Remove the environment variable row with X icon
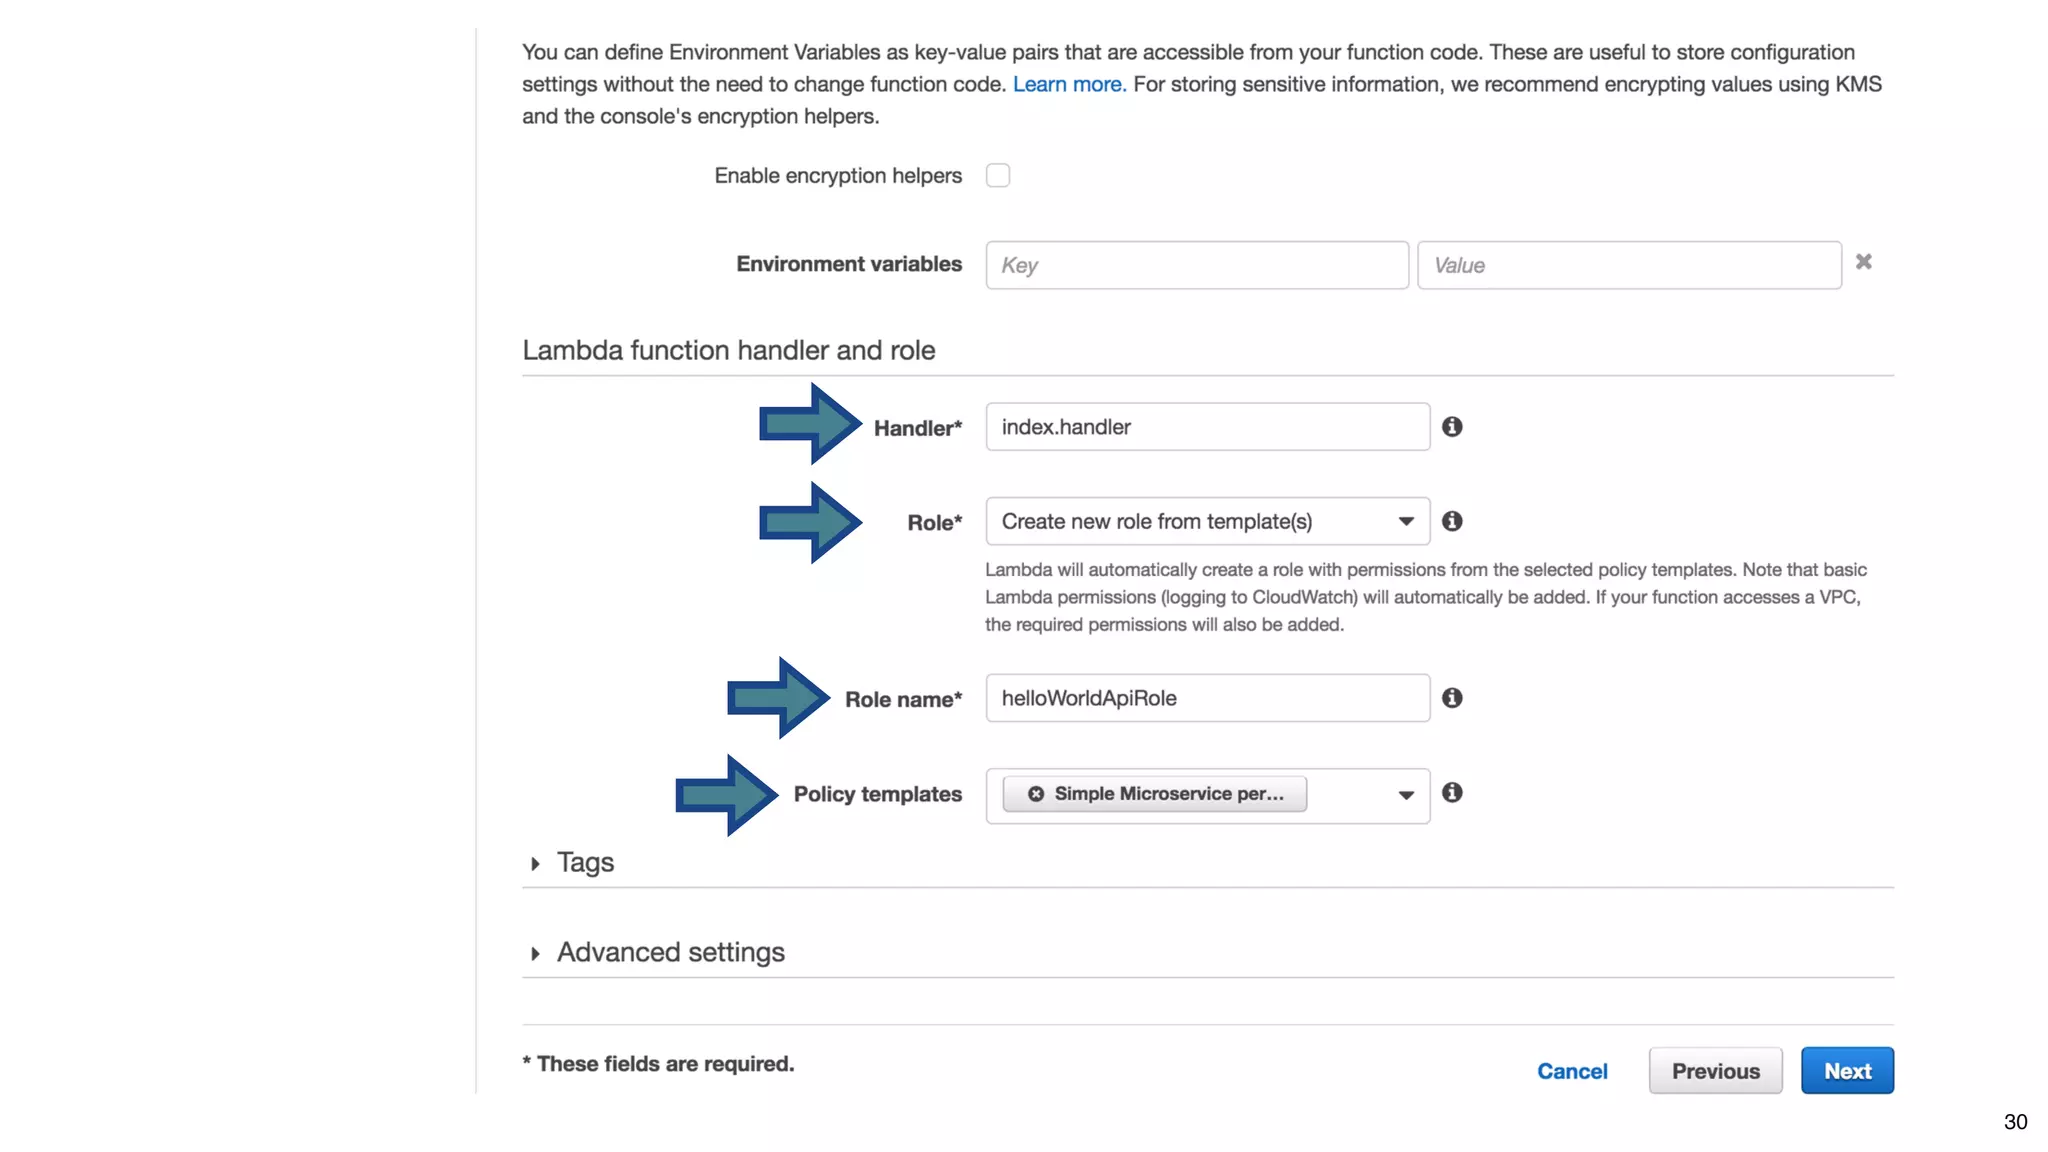Viewport: 2048px width, 1152px height. pos(1863,262)
